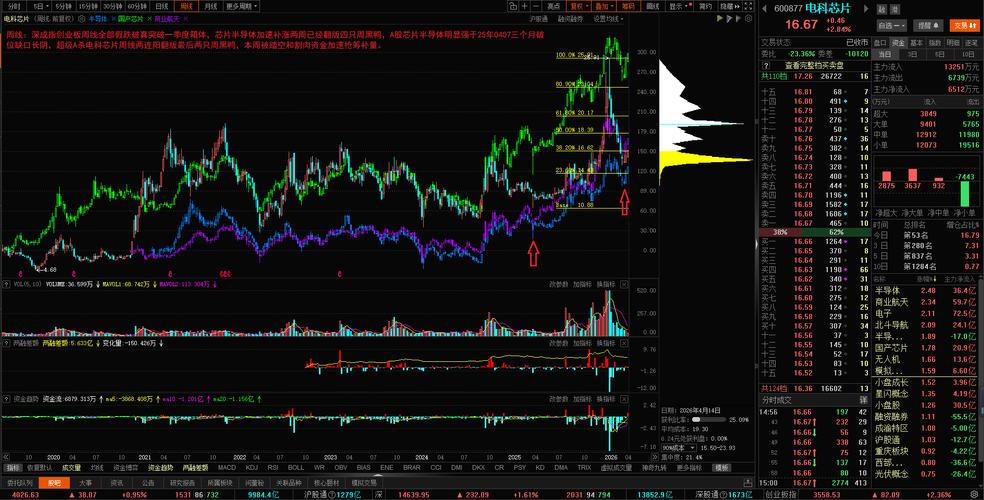Switch to 月线 monthly chart
The width and height of the screenshot is (984, 500).
210,6
